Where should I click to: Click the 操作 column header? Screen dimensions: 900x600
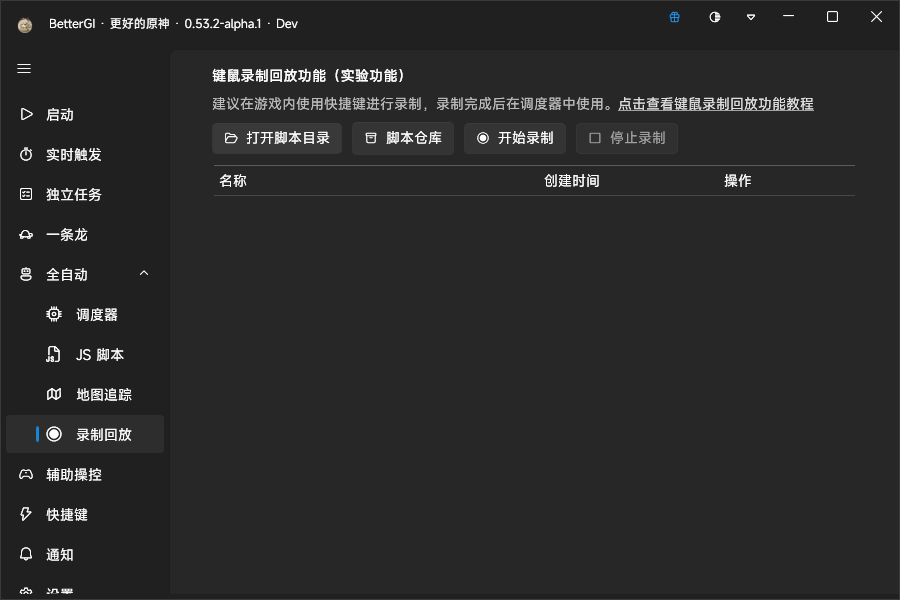(x=738, y=181)
